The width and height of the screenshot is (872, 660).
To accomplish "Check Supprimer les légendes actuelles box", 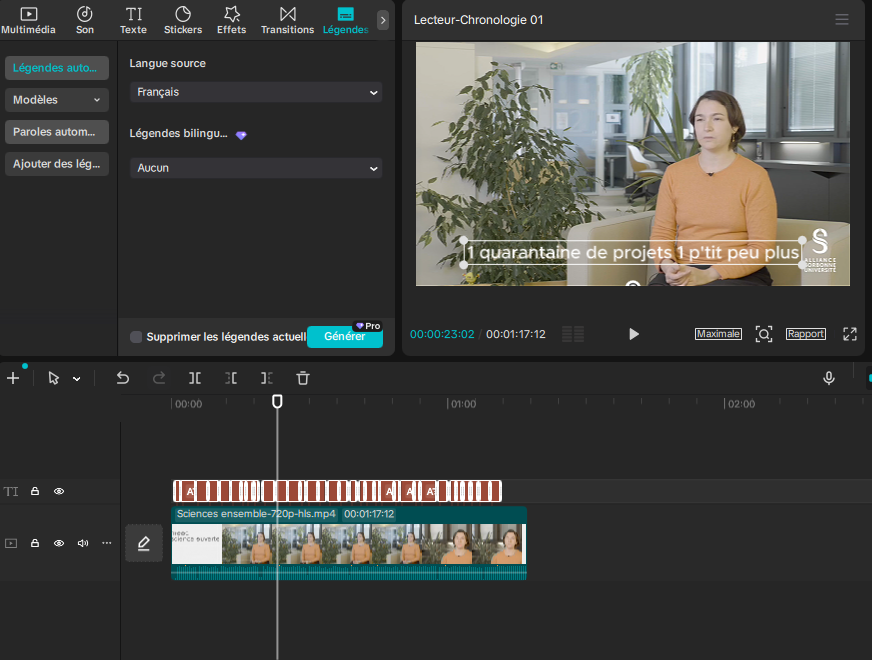I will point(136,337).
